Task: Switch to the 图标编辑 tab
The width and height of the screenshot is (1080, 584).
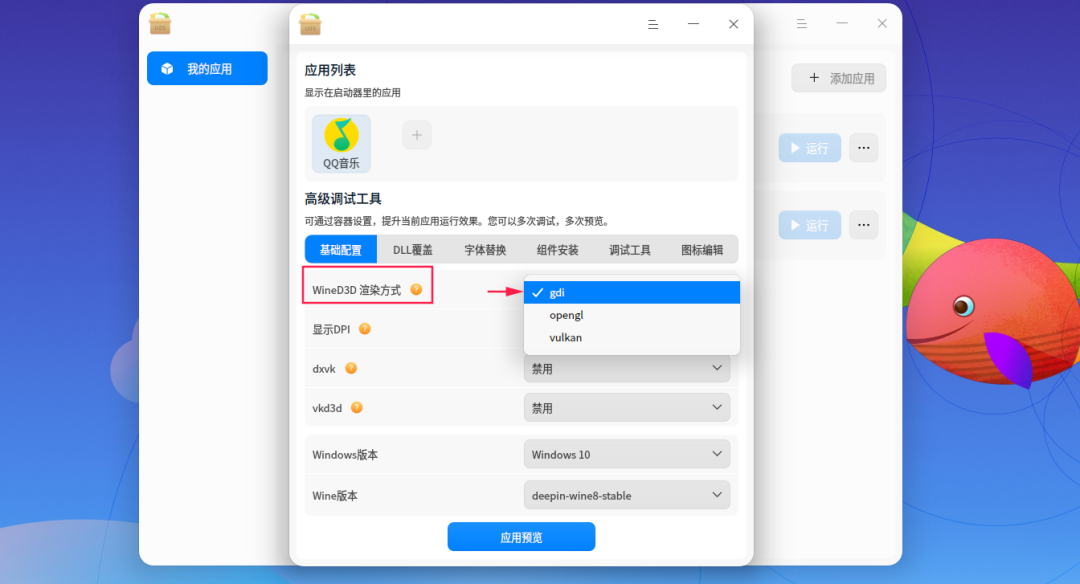Action: pos(702,249)
